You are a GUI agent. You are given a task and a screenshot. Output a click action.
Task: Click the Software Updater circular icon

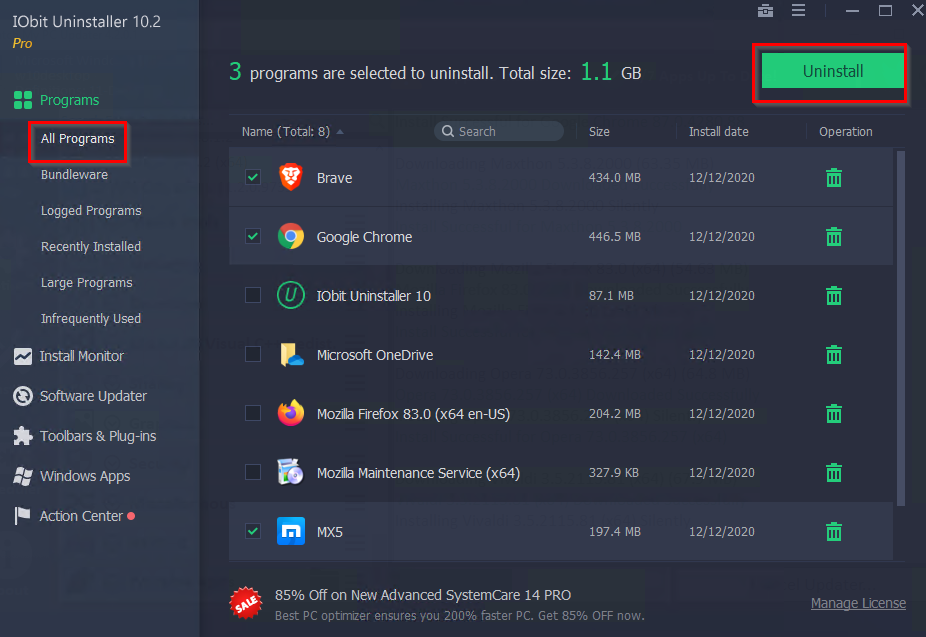tap(22, 396)
